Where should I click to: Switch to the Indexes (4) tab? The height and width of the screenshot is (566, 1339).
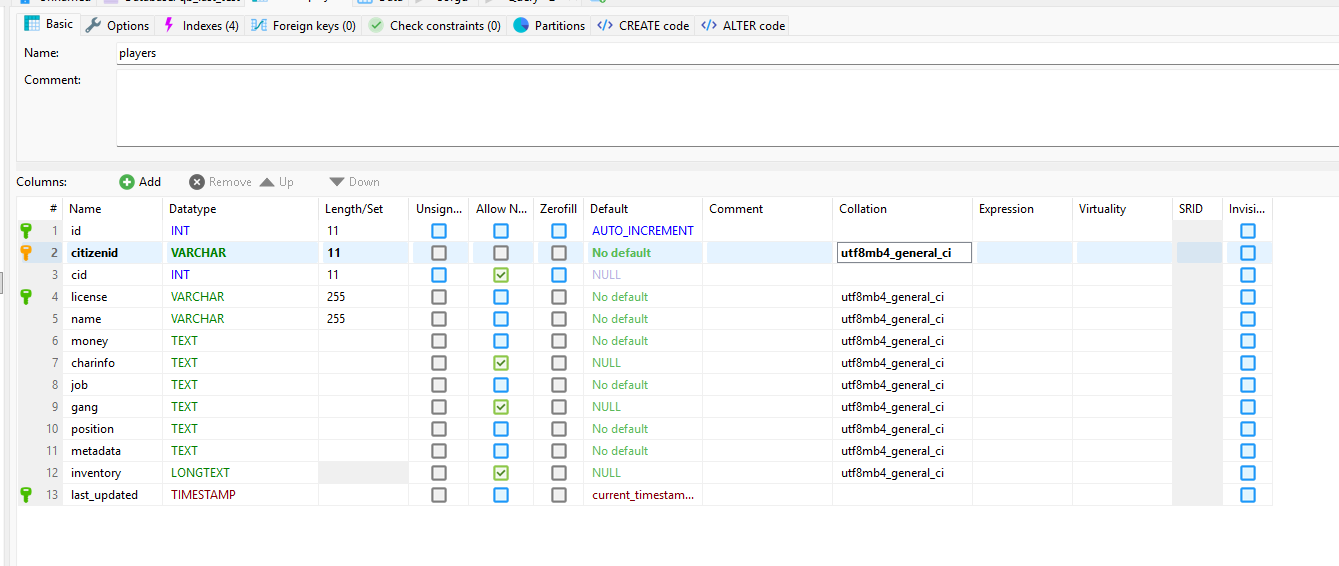coord(200,25)
